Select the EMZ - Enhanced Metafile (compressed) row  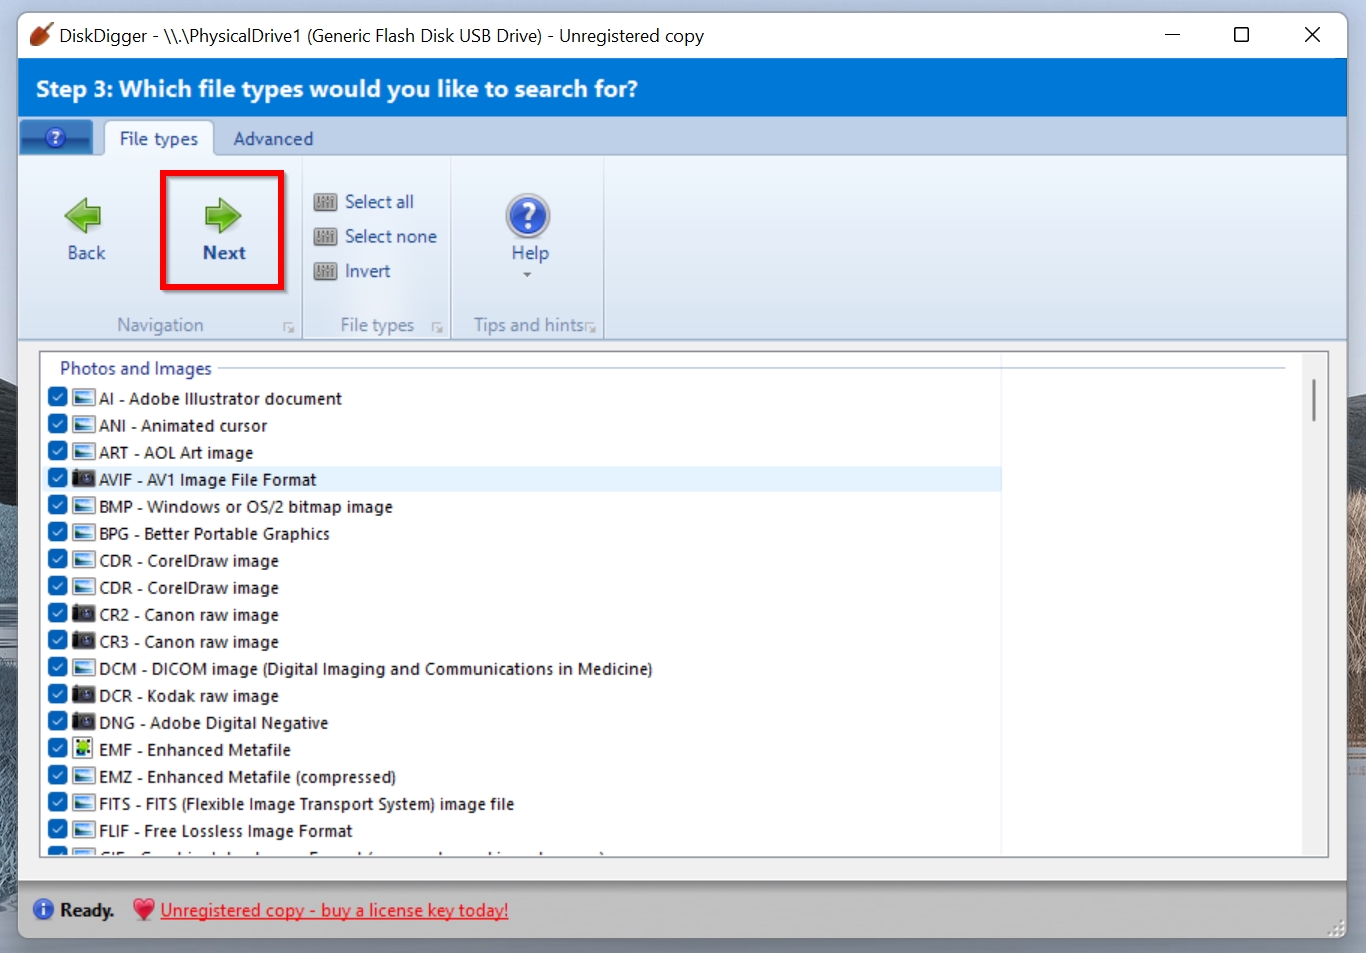[524, 776]
